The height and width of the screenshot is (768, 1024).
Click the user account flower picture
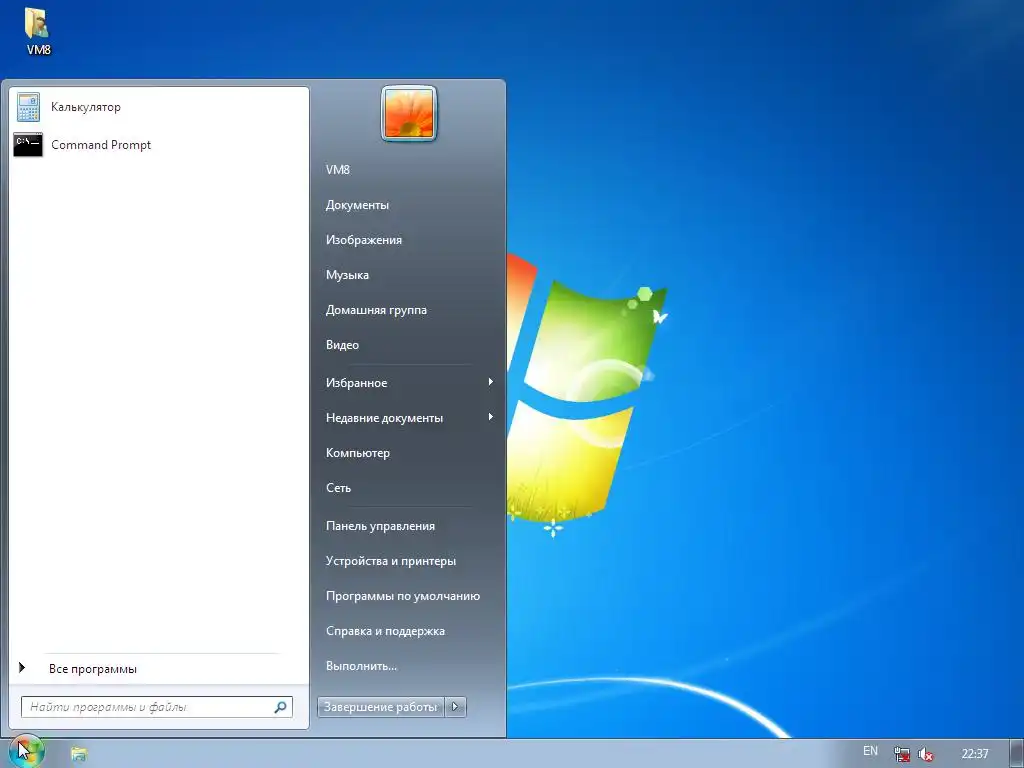(x=409, y=114)
